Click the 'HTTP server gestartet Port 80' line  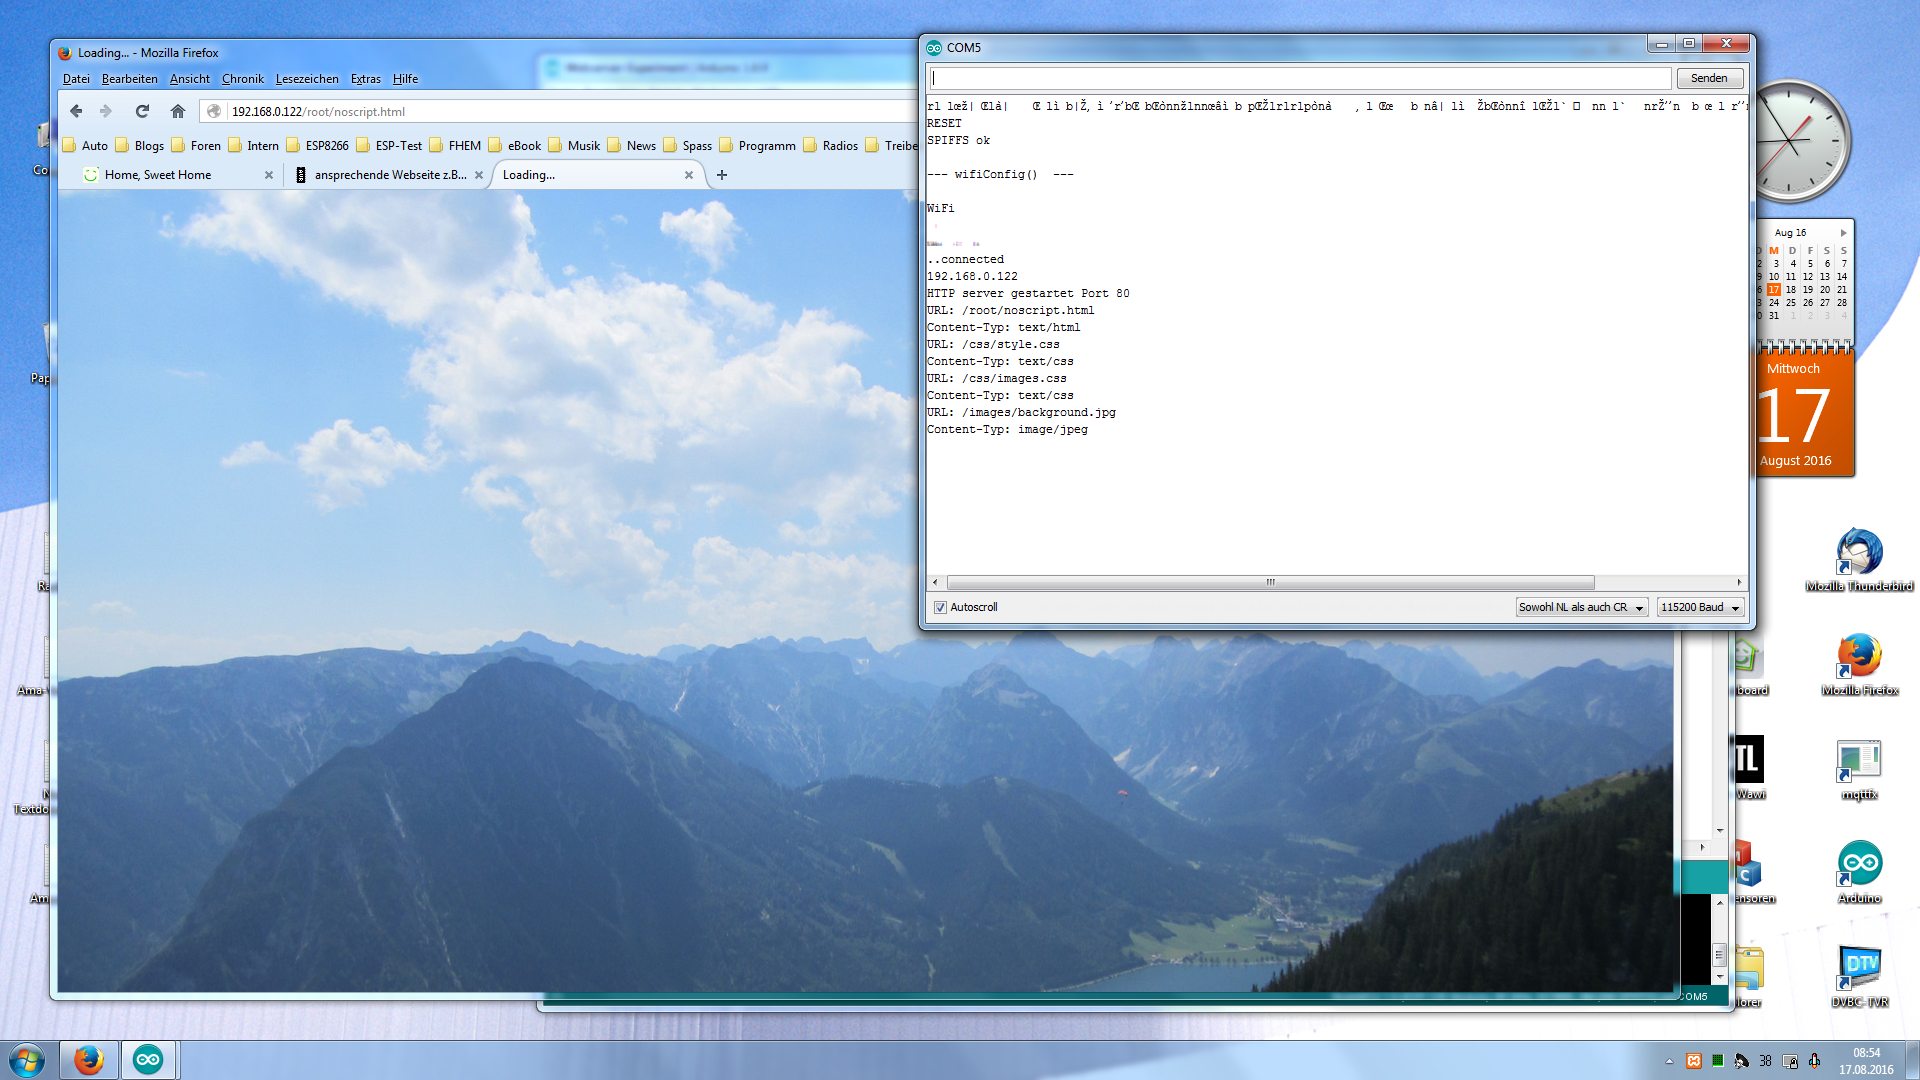click(x=1028, y=294)
